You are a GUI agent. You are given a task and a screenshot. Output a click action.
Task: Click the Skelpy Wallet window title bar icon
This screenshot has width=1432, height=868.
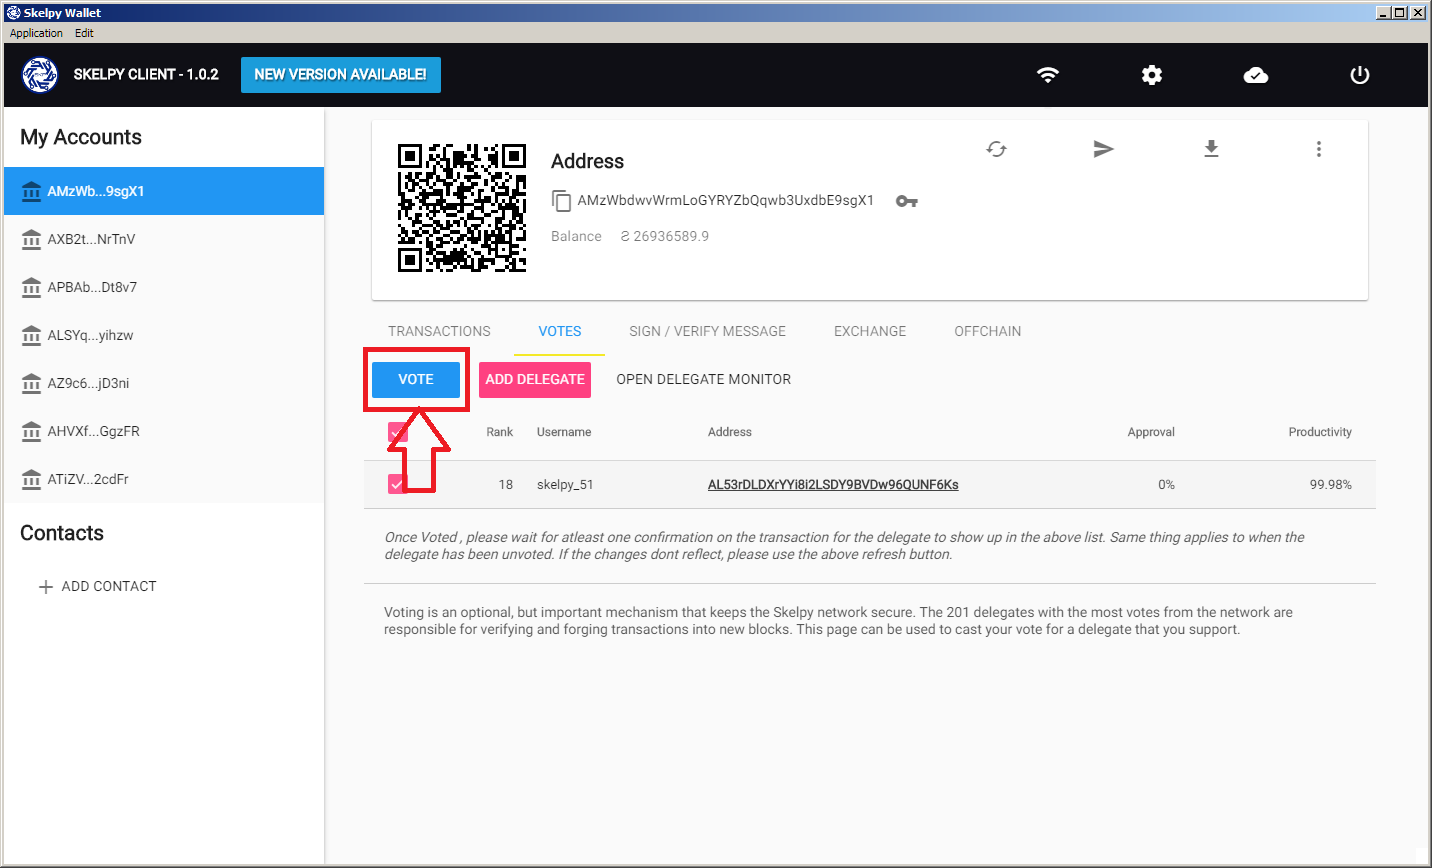[x=14, y=13]
